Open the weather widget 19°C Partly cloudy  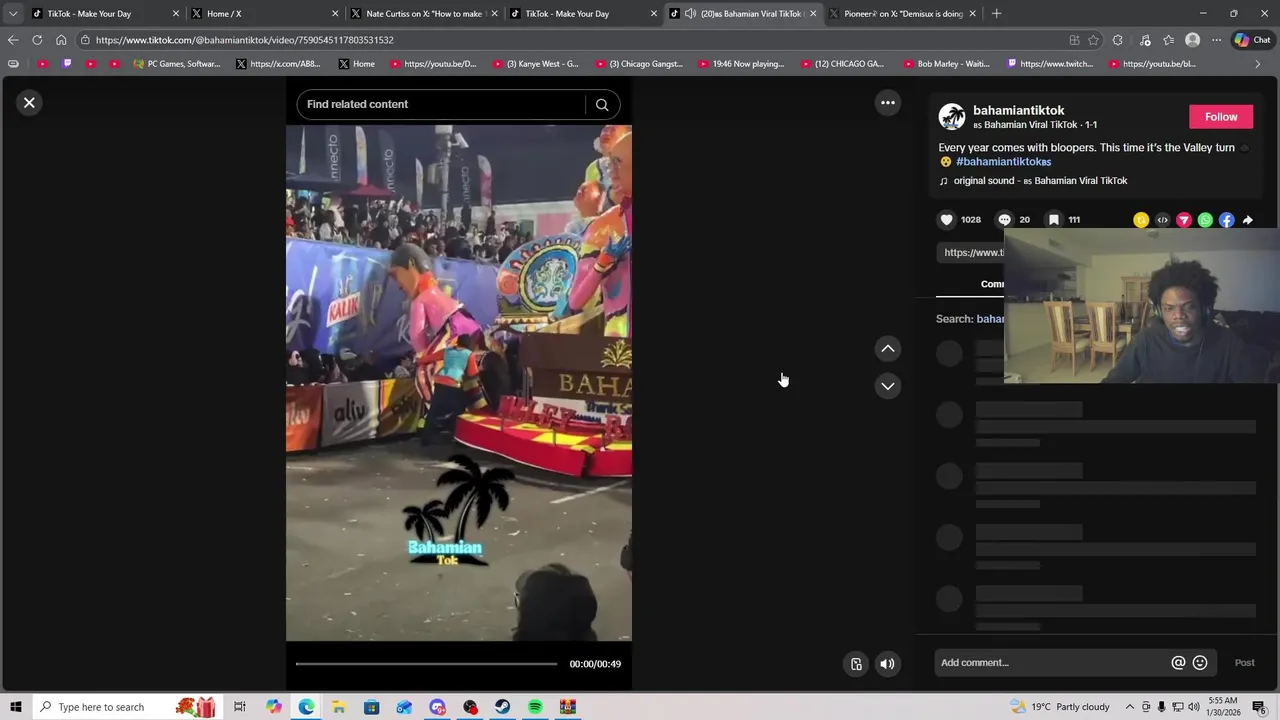click(1060, 707)
